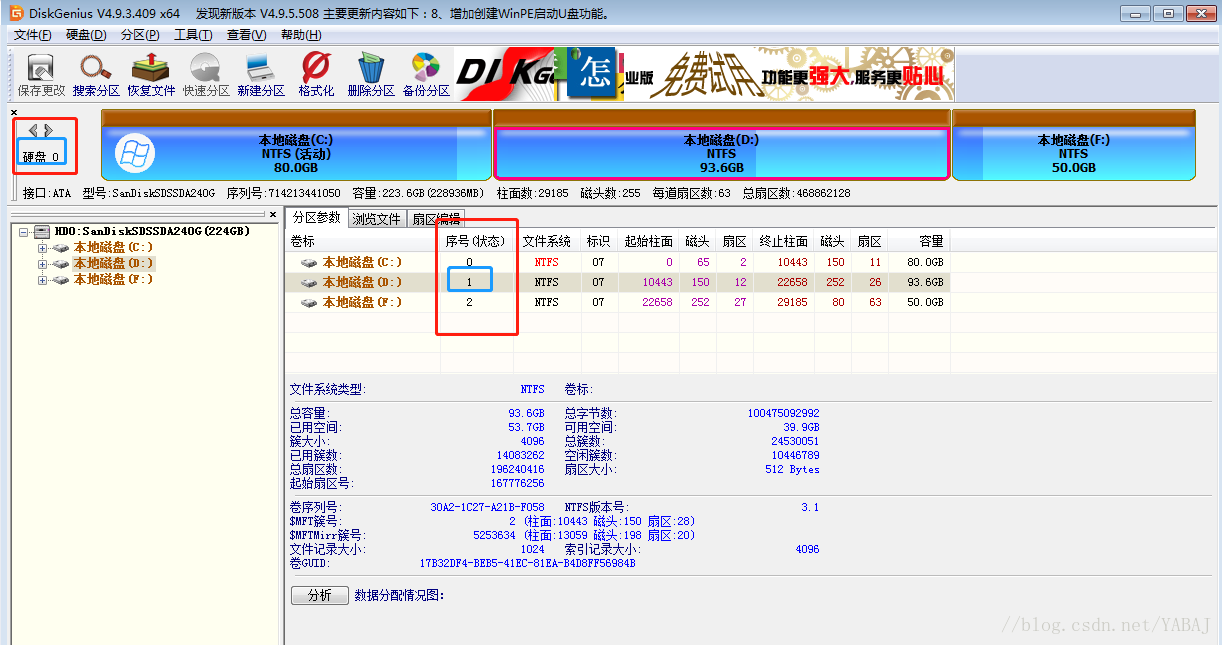
Task: Click the Windows logo on C: partition bar
Action: point(134,153)
